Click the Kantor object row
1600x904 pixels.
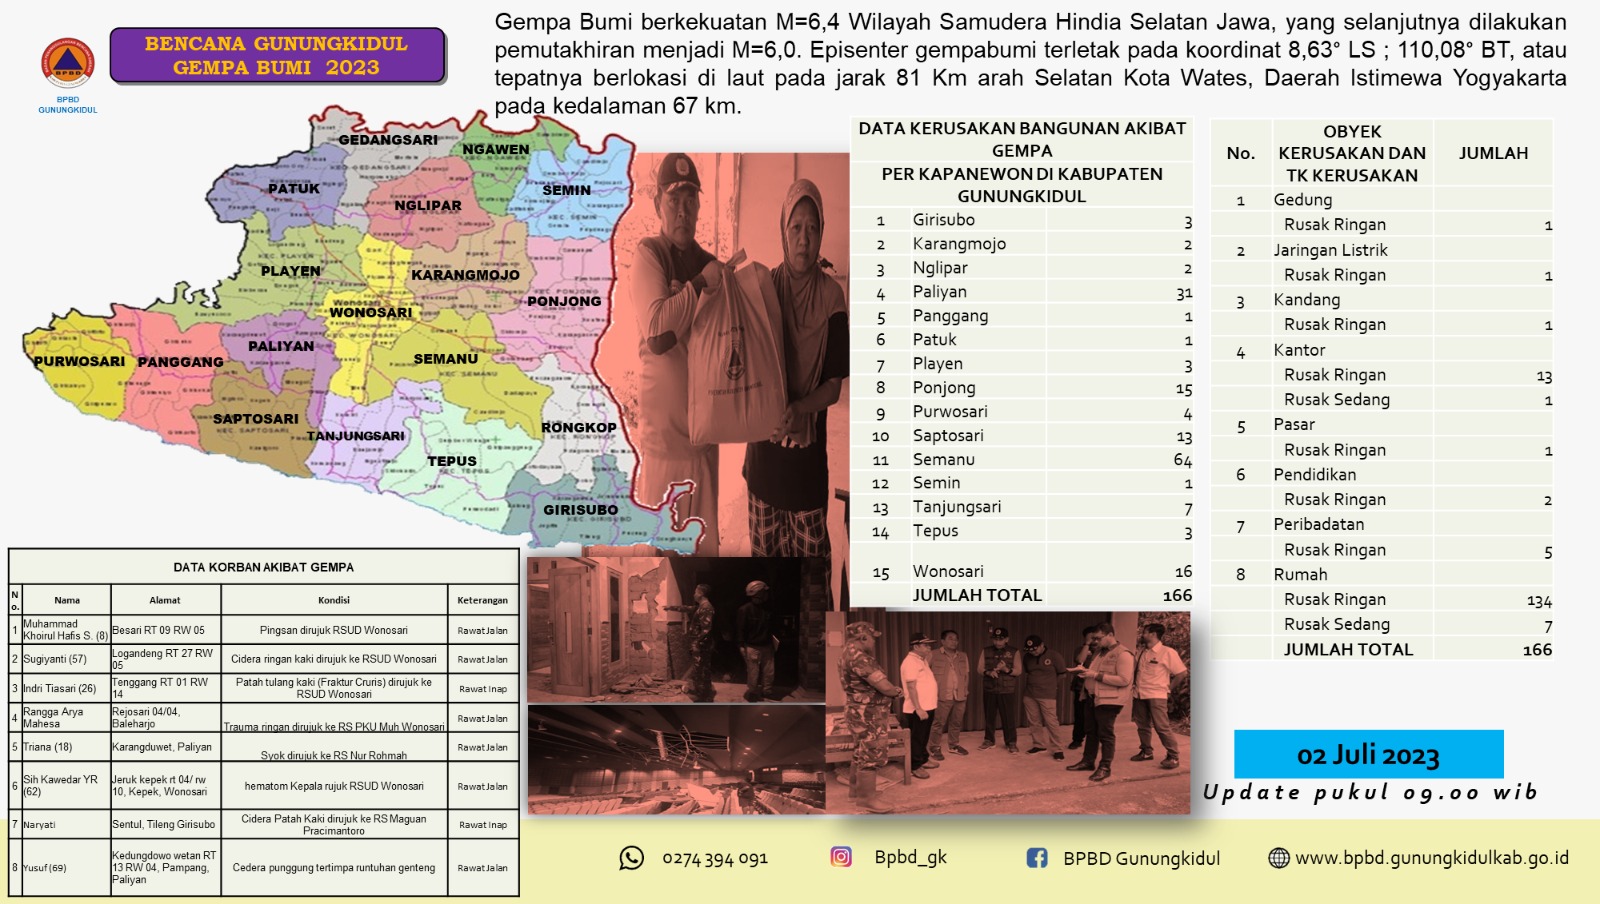(1382, 350)
